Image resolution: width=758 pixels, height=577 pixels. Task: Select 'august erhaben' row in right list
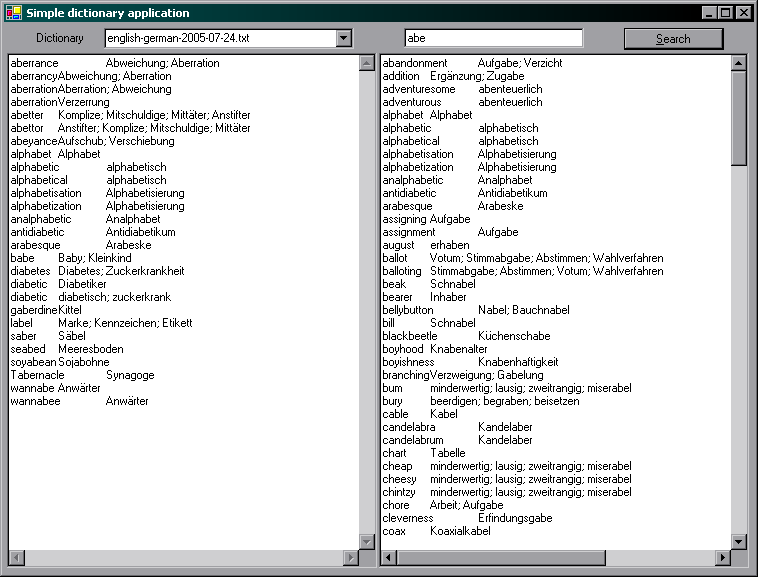click(x=426, y=245)
